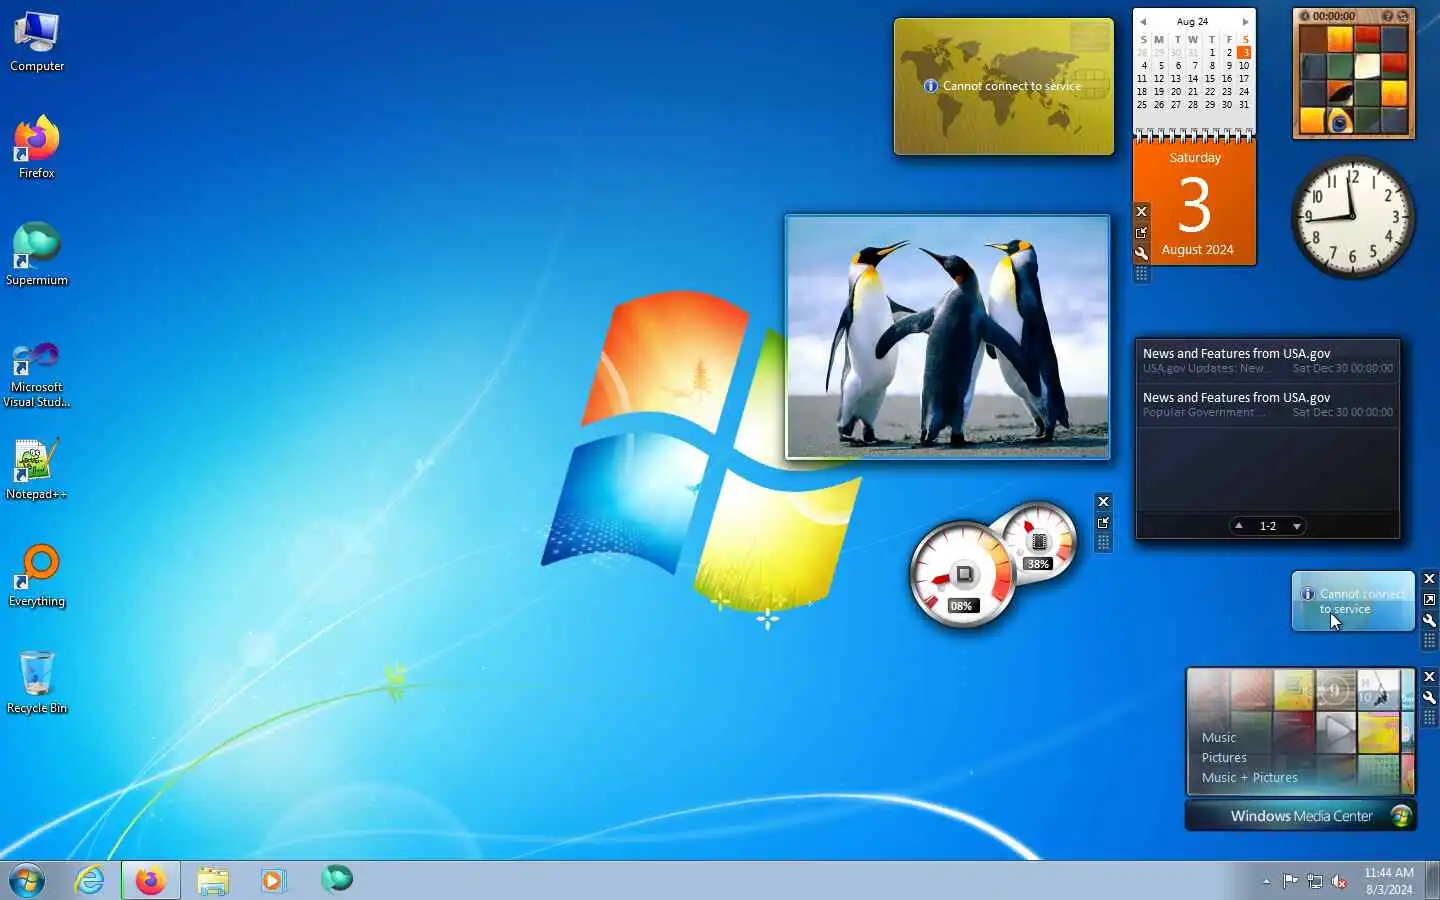The height and width of the screenshot is (900, 1440).
Task: Select the Microsoft Visual Studio shortcut
Action: click(37, 374)
